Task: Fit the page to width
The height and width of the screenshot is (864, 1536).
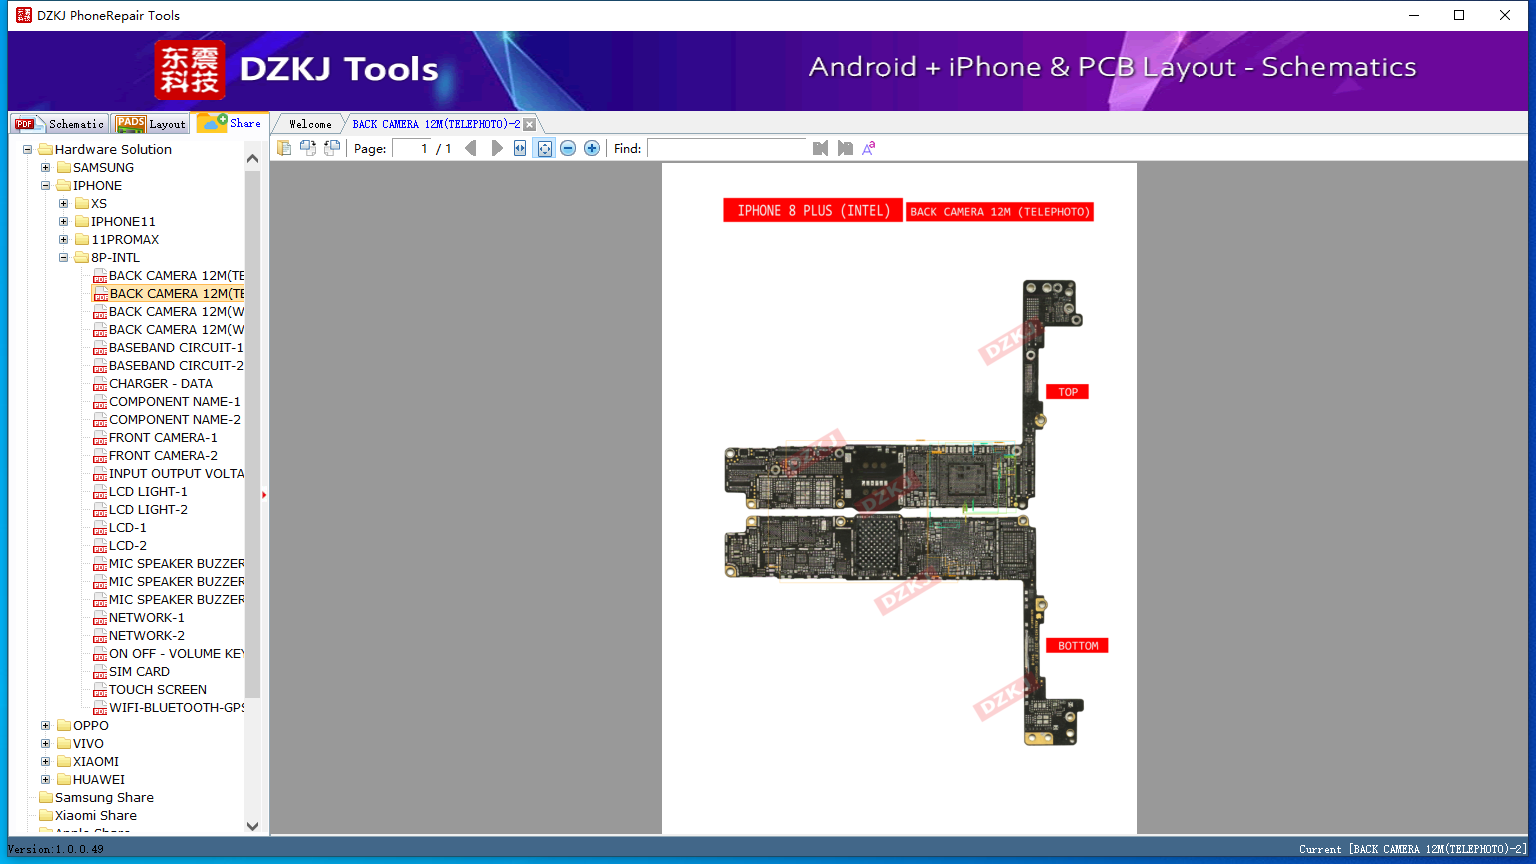Action: (520, 148)
